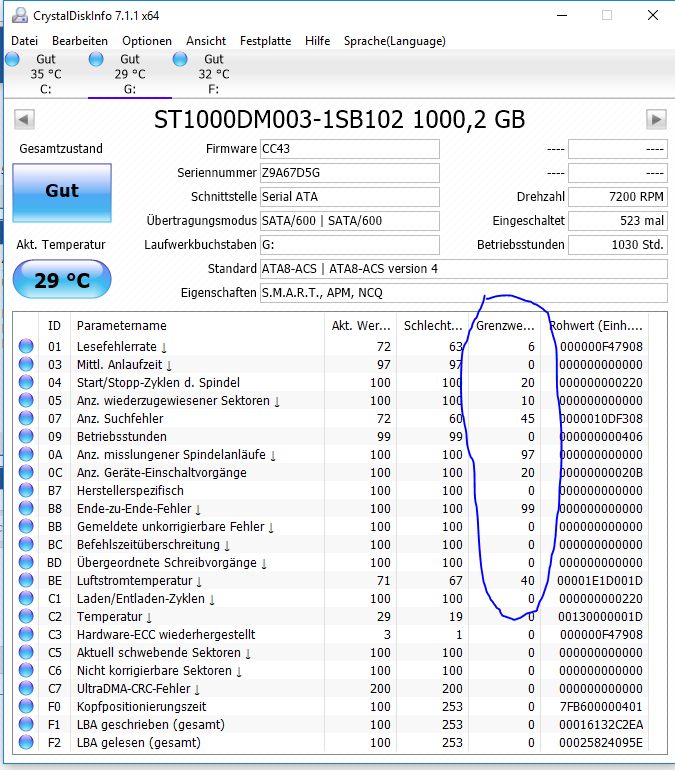Click the Übertragungsmodus field SATA/600

click(x=350, y=221)
